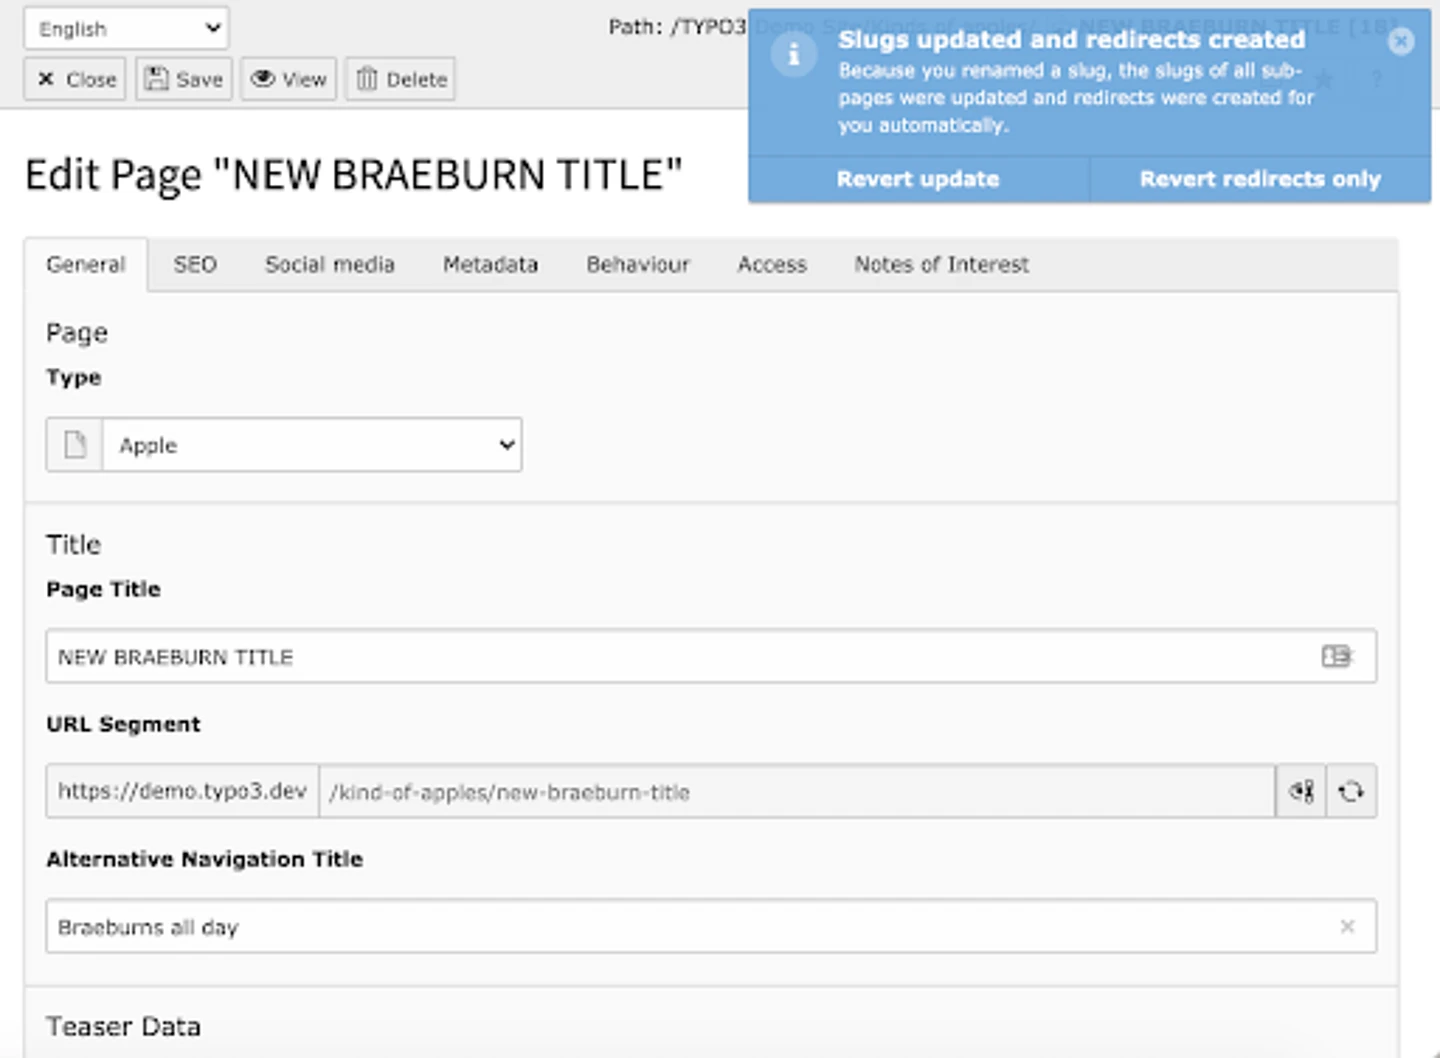1440x1058 pixels.
Task: Open the Social media tab
Action: coord(329,265)
